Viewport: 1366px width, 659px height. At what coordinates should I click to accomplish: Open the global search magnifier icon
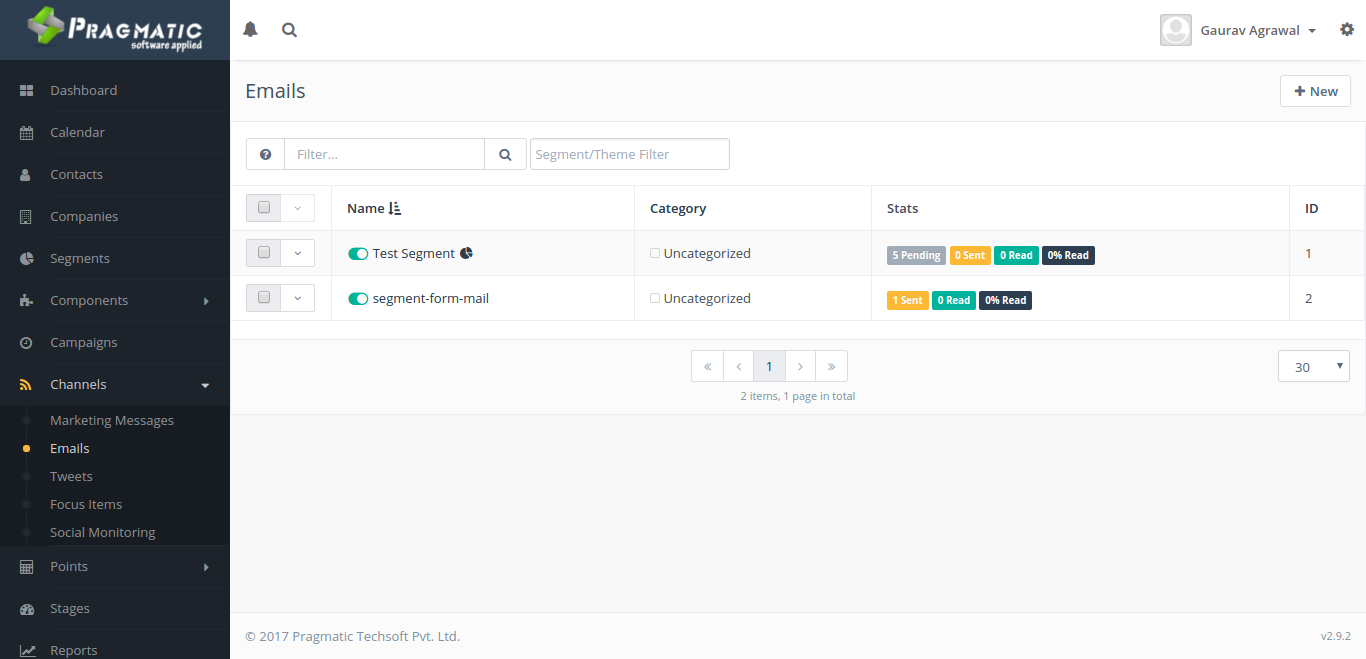click(x=289, y=30)
